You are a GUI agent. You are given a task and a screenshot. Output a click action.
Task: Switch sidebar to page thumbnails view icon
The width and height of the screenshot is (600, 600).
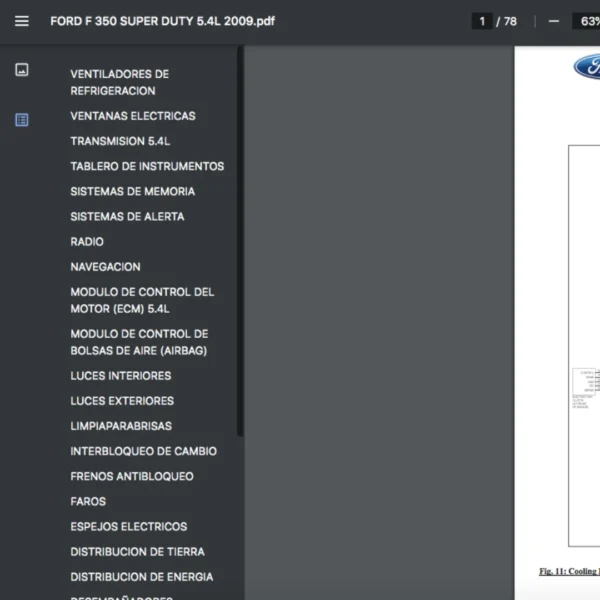(22, 70)
